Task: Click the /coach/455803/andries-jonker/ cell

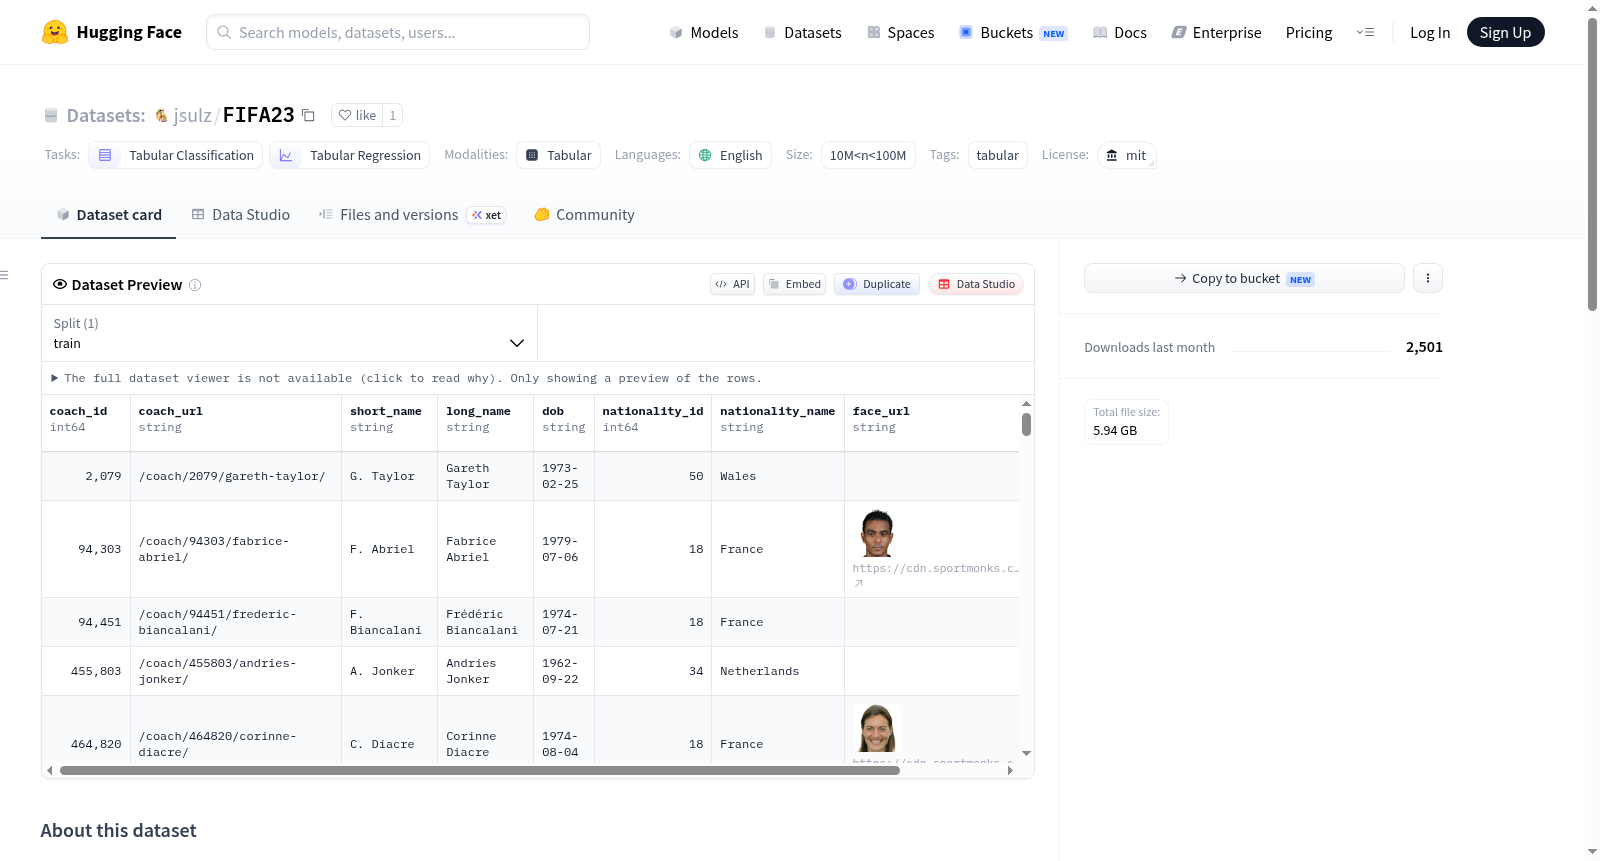Action: pyautogui.click(x=236, y=671)
